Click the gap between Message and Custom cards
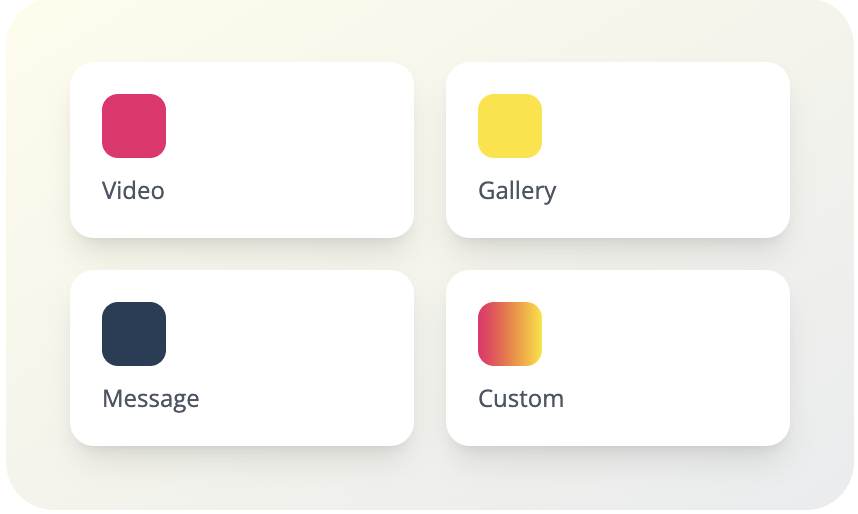The width and height of the screenshot is (858, 514). tap(430, 358)
